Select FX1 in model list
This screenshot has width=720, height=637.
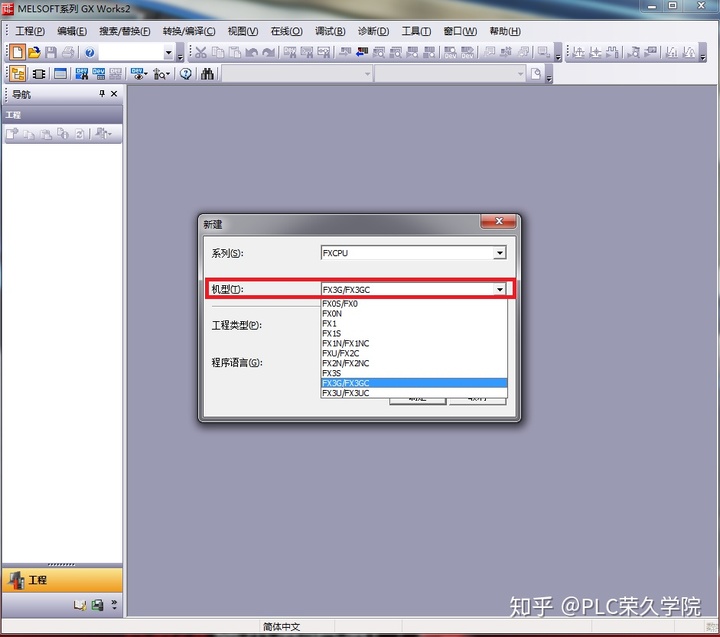click(x=414, y=323)
